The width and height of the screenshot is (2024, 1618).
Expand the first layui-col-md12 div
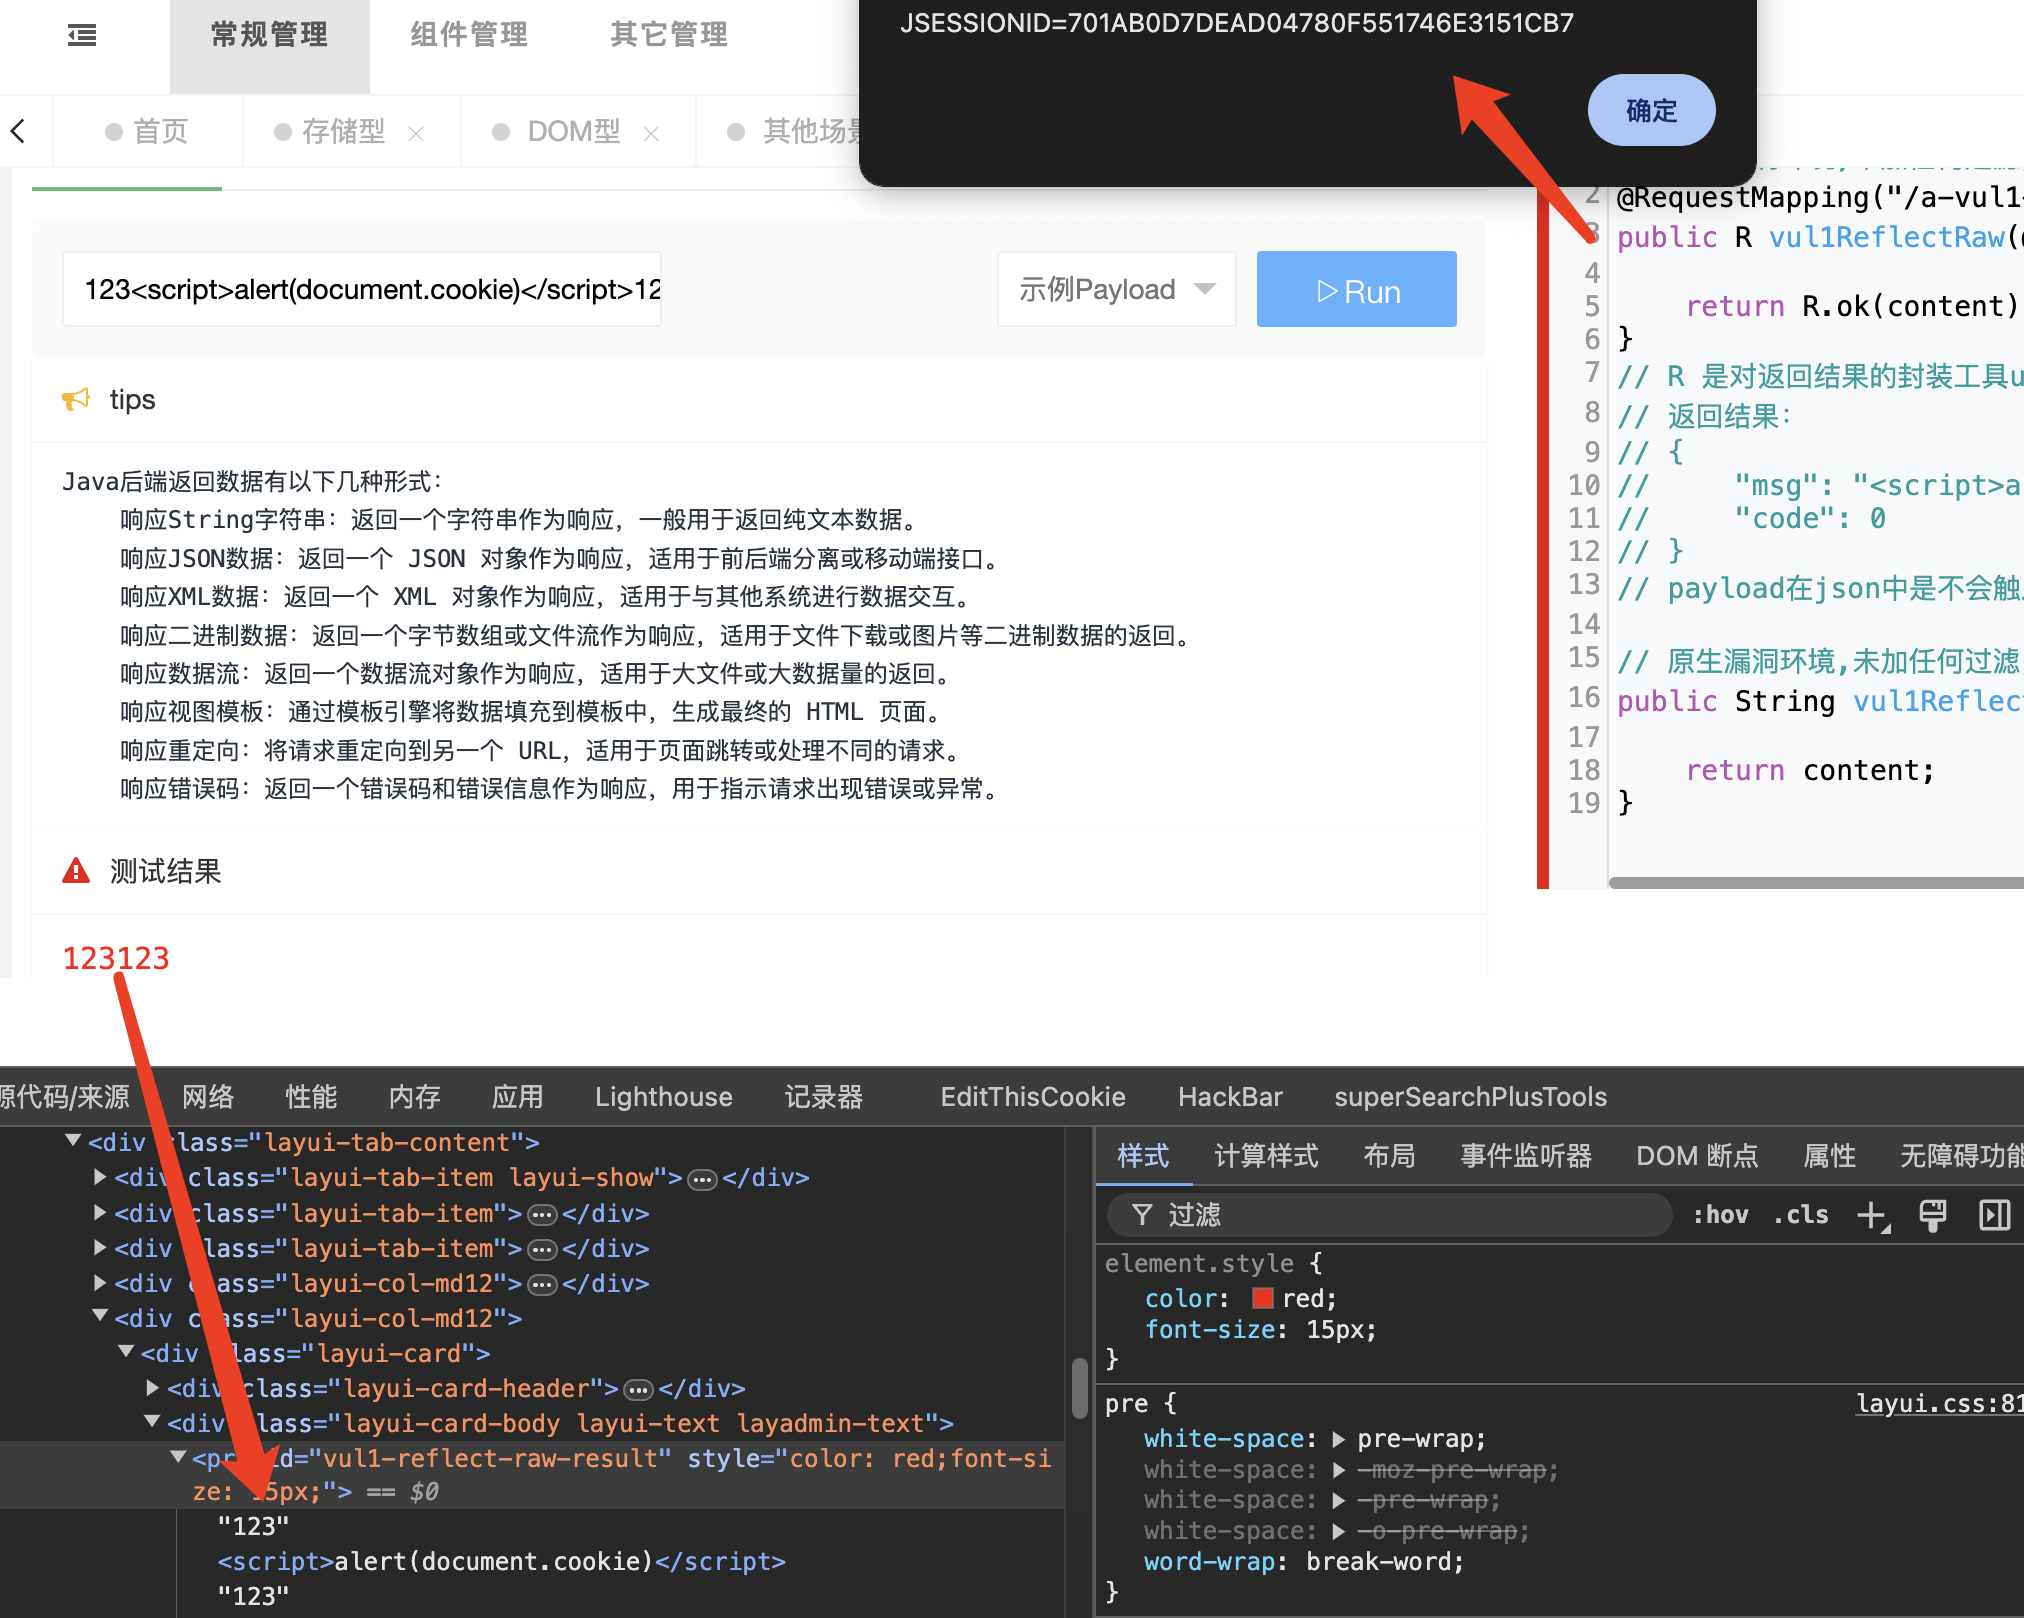[x=99, y=1282]
